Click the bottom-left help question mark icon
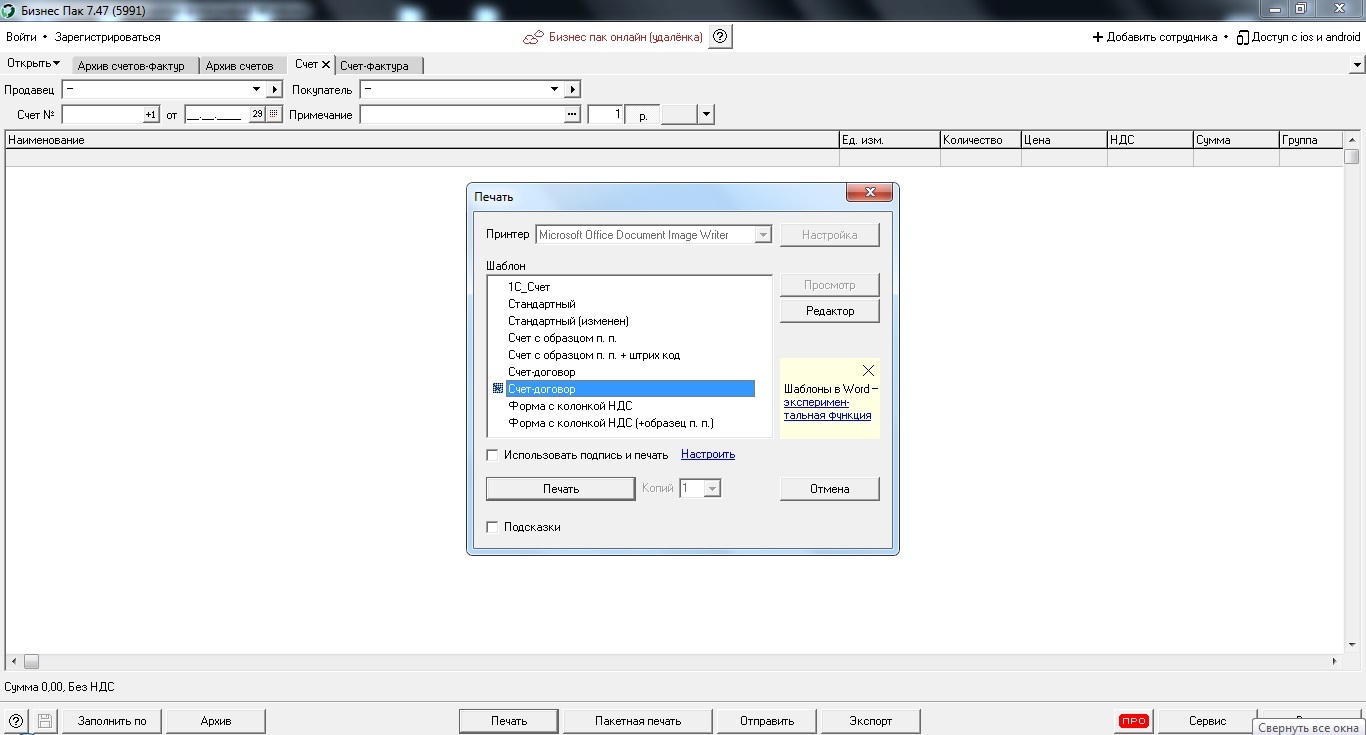The image size is (1366, 735). pos(16,721)
